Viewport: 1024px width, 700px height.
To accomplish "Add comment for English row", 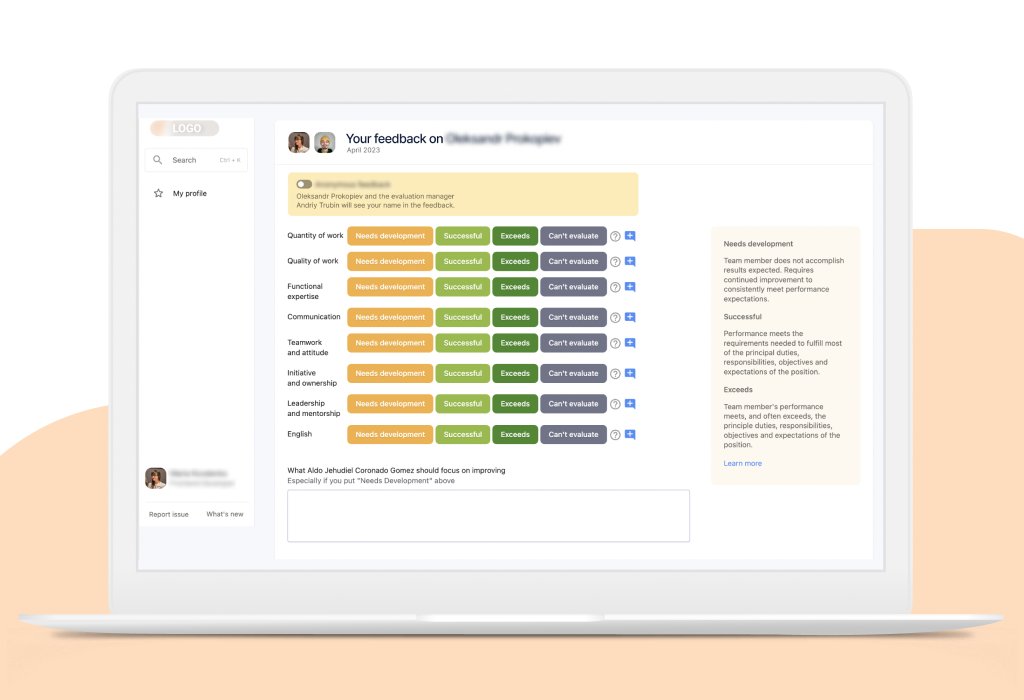I will point(630,434).
